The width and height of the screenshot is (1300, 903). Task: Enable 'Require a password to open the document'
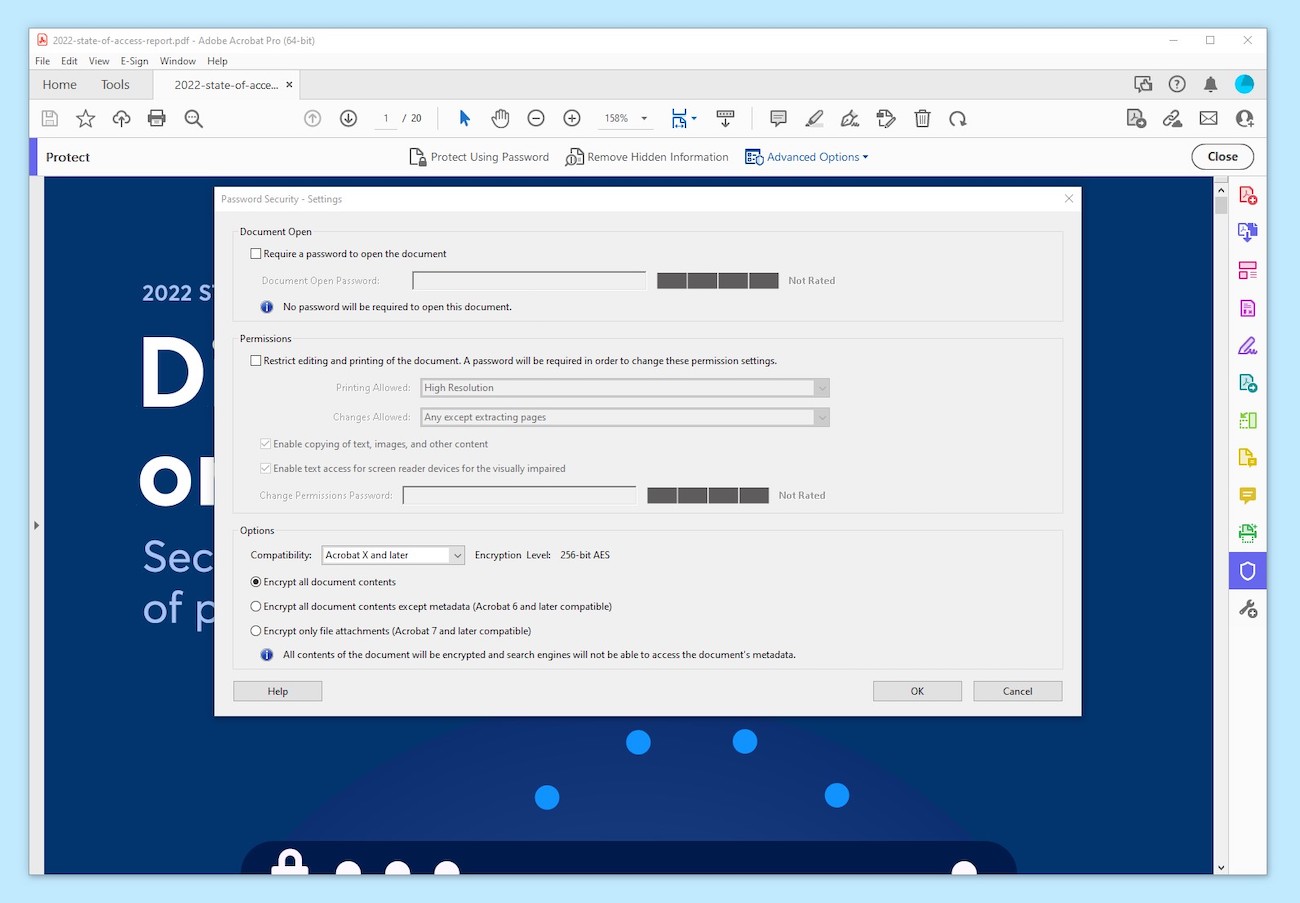click(256, 253)
